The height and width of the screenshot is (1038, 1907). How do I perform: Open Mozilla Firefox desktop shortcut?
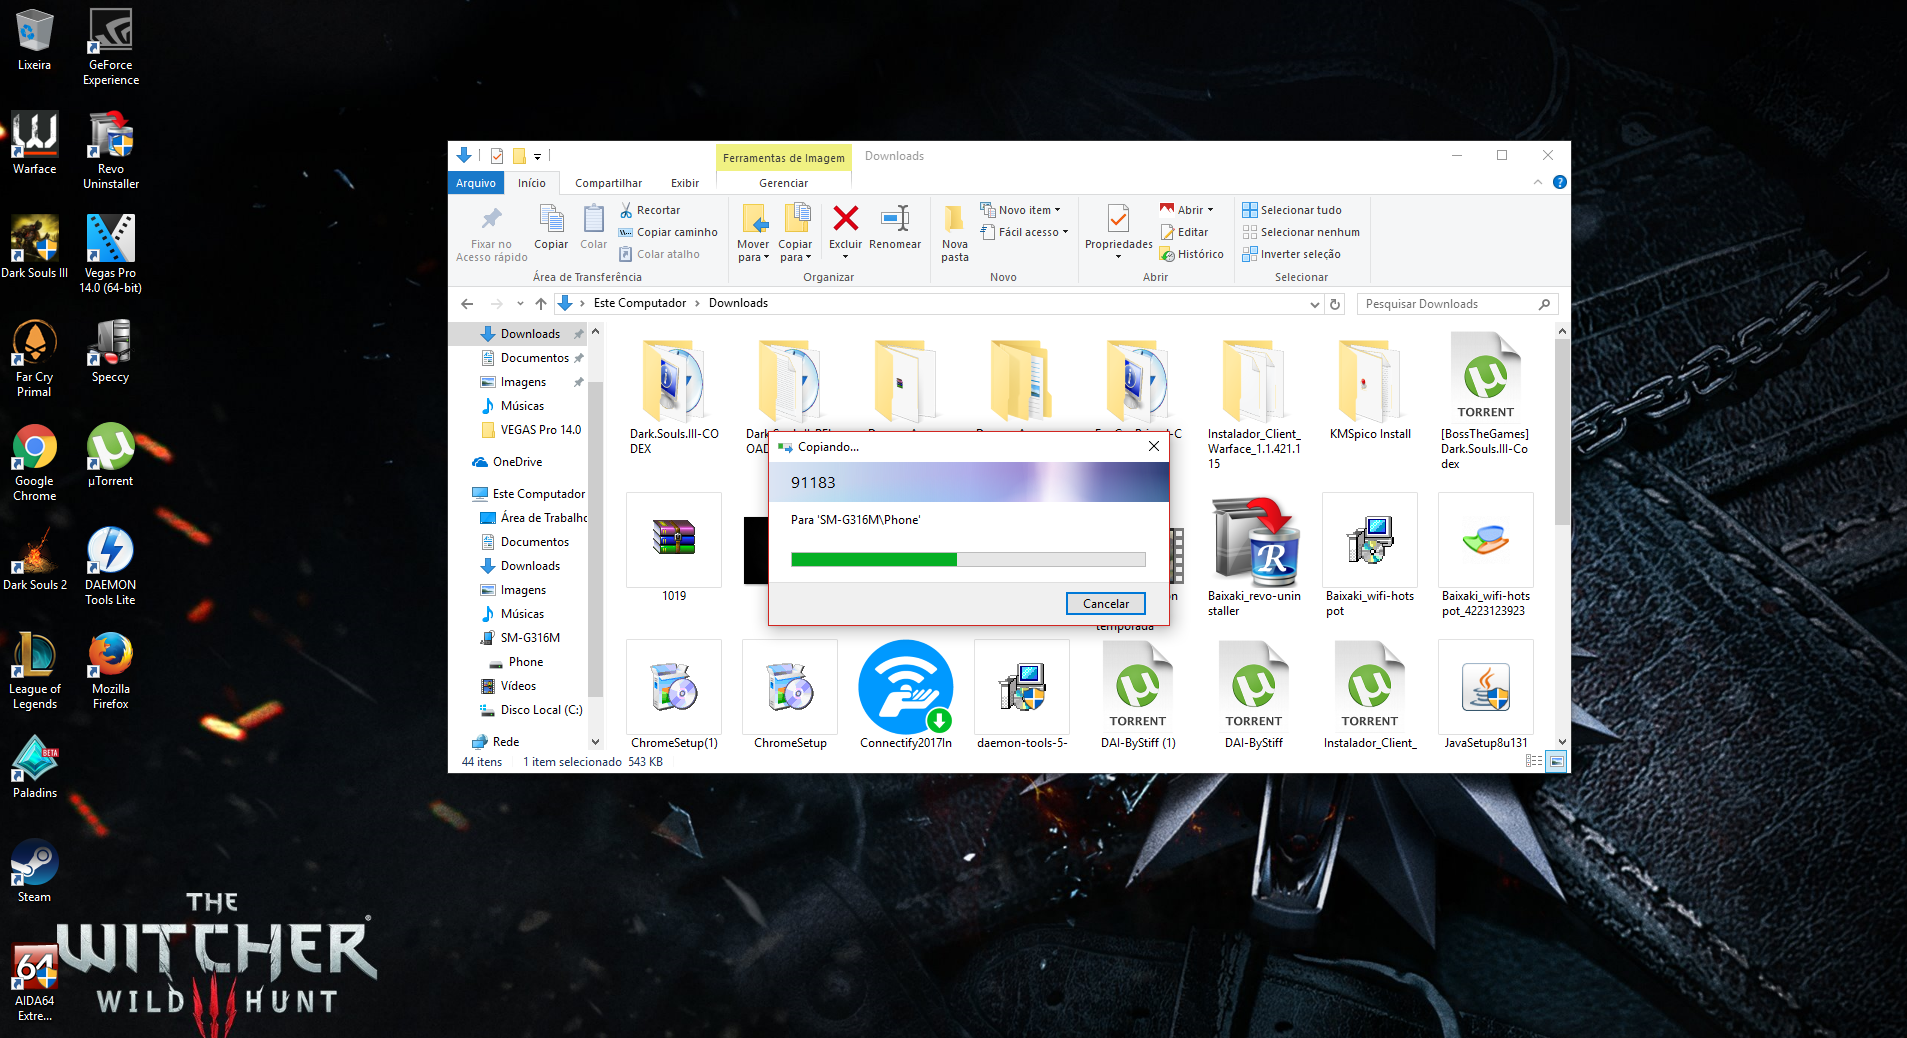111,670
